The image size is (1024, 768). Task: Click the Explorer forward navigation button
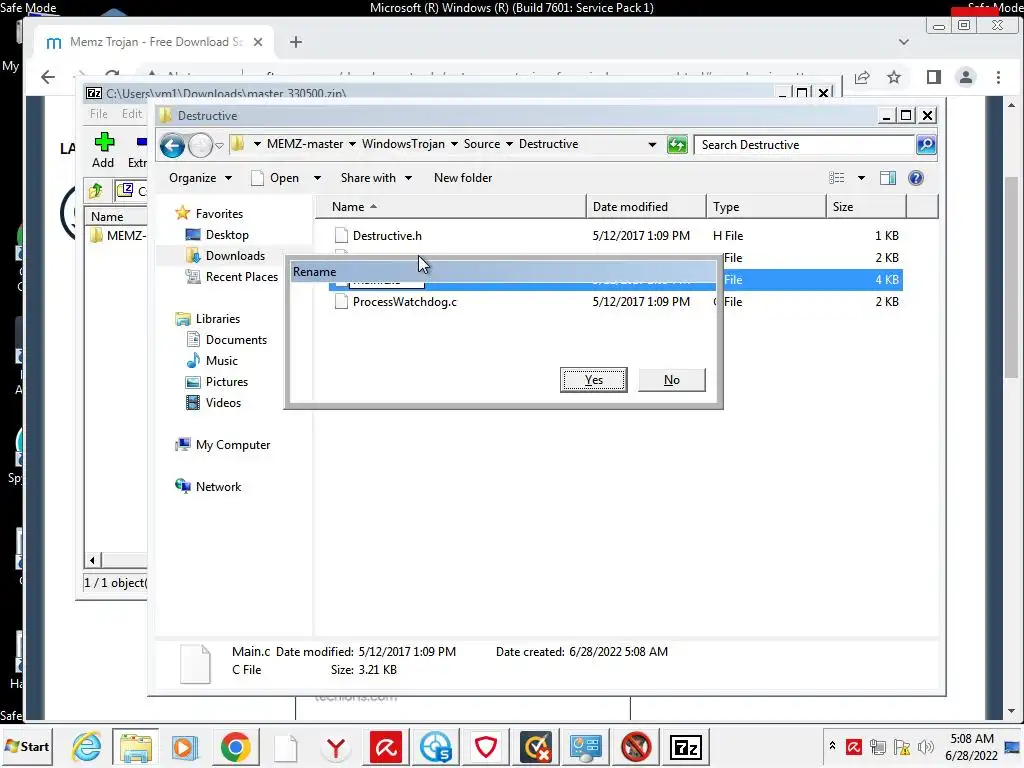(200, 145)
